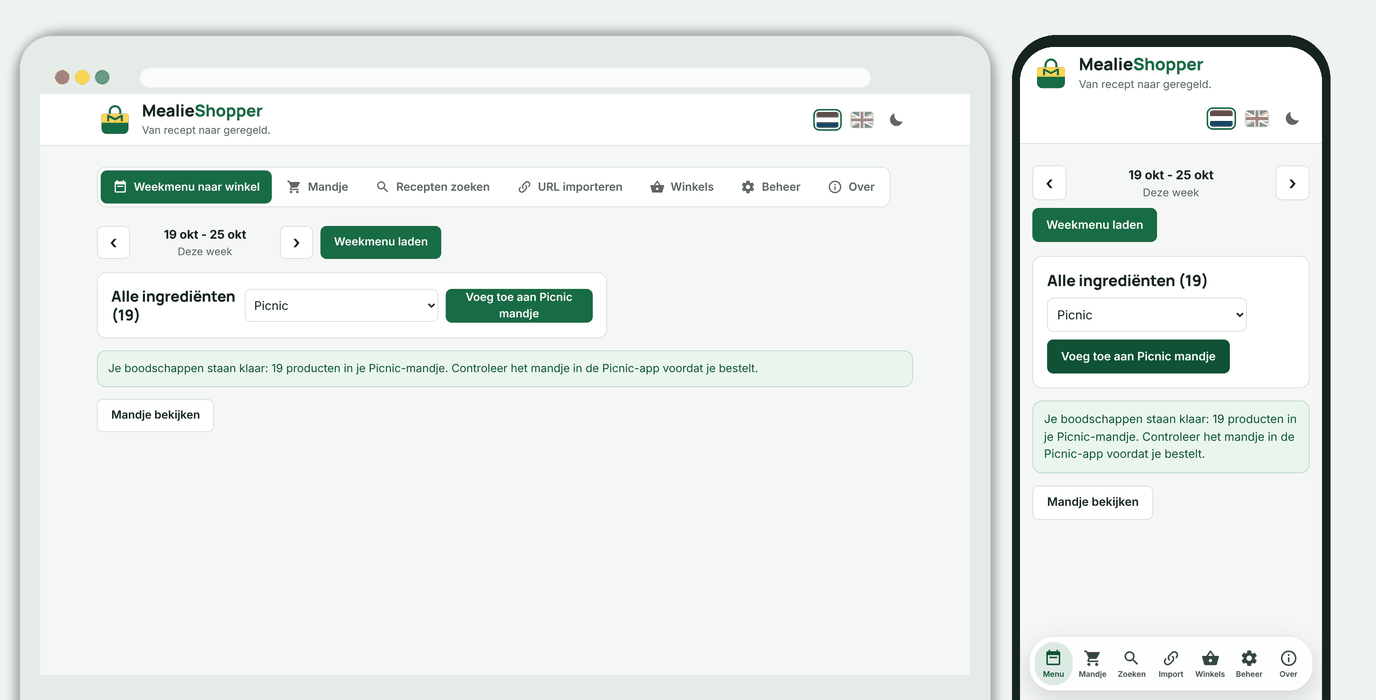This screenshot has height=700, width=1376.
Task: Open the Beheer settings tab on desktop
Action: pos(770,187)
